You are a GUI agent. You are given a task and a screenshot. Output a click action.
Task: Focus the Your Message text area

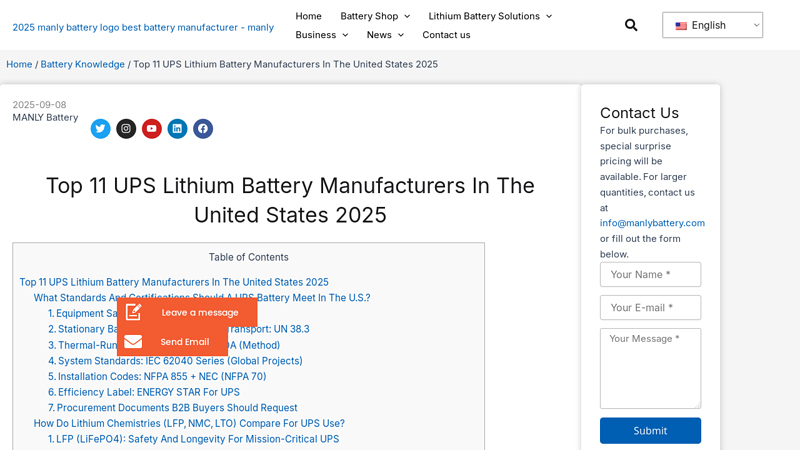coord(650,368)
